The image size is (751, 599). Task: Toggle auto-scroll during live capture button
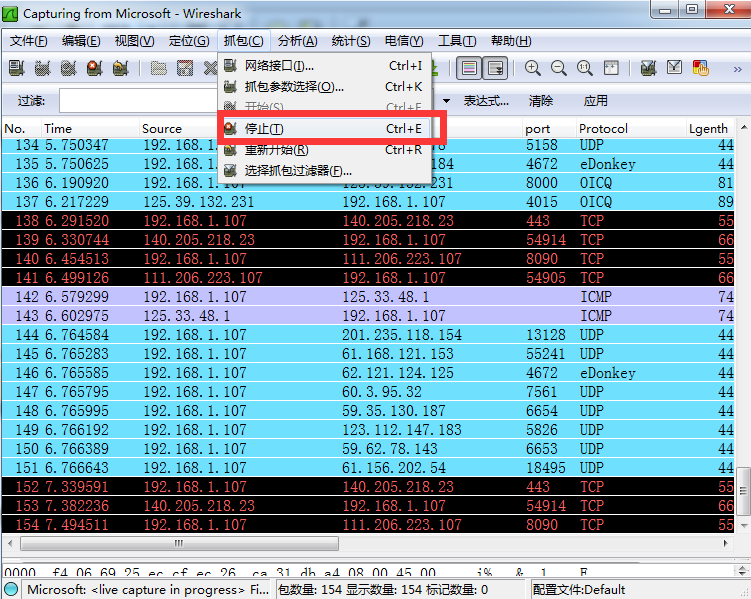pos(494,68)
